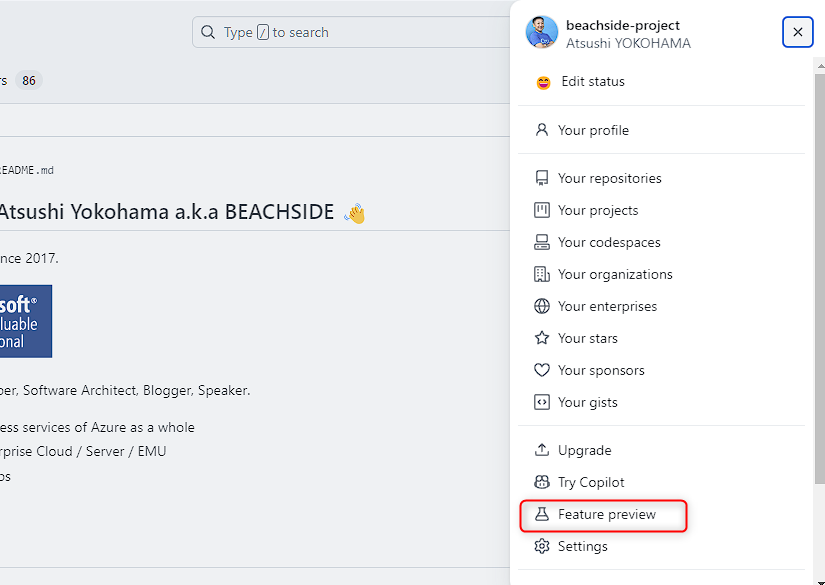This screenshot has height=585, width=825.
Task: Click the Copilot icon in the menu
Action: tap(541, 482)
